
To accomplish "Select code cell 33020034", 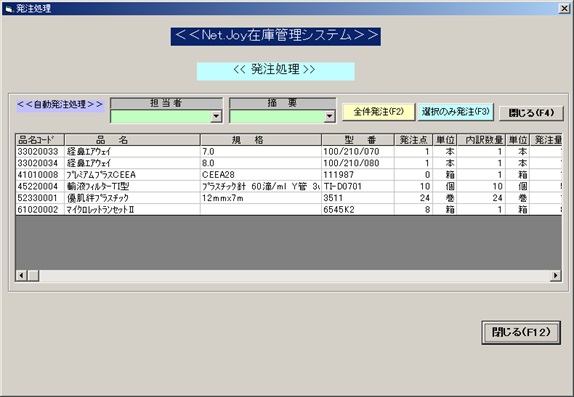I will coord(40,163).
